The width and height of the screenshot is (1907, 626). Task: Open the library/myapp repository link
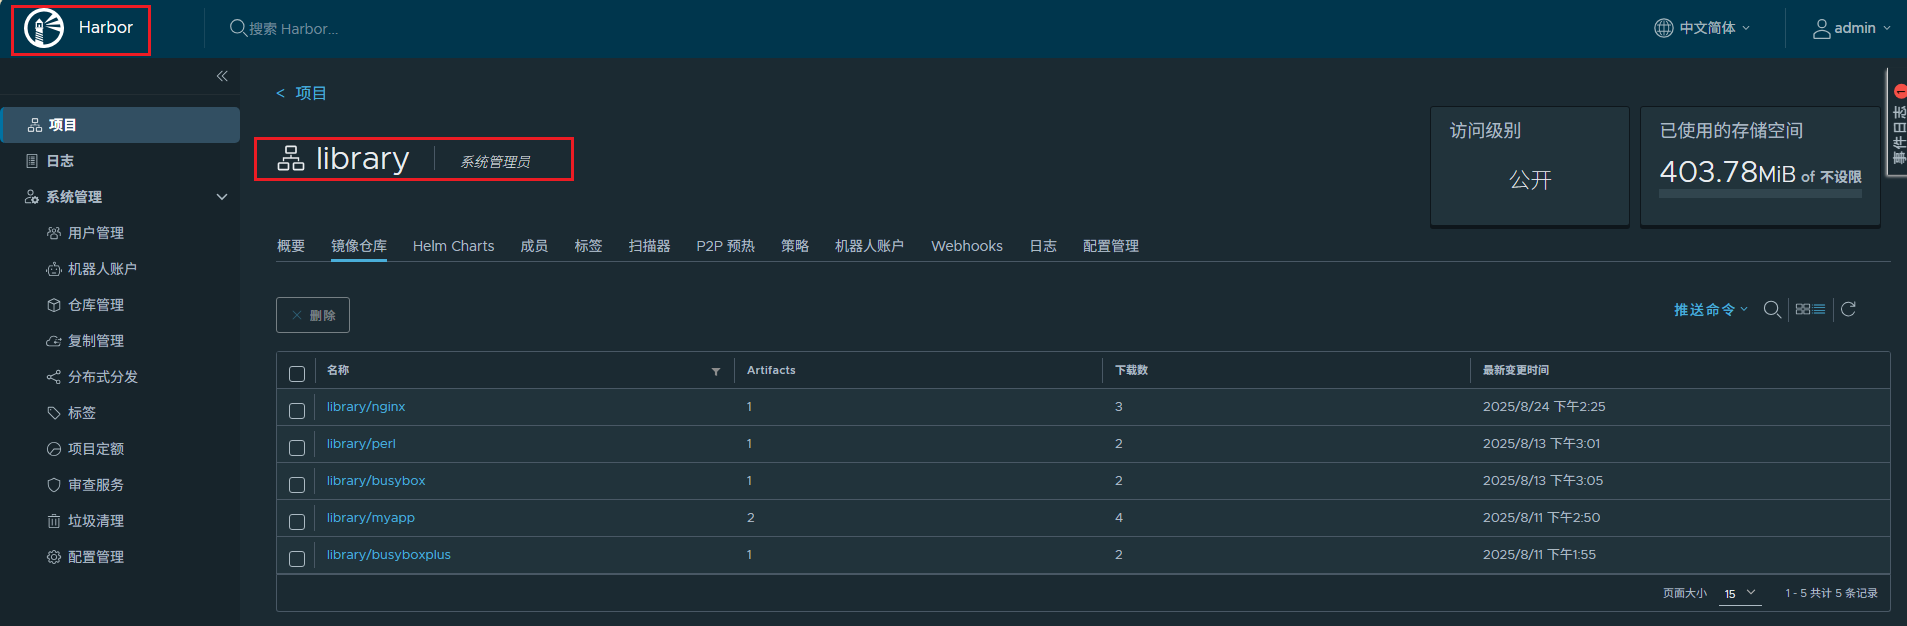[x=371, y=518]
